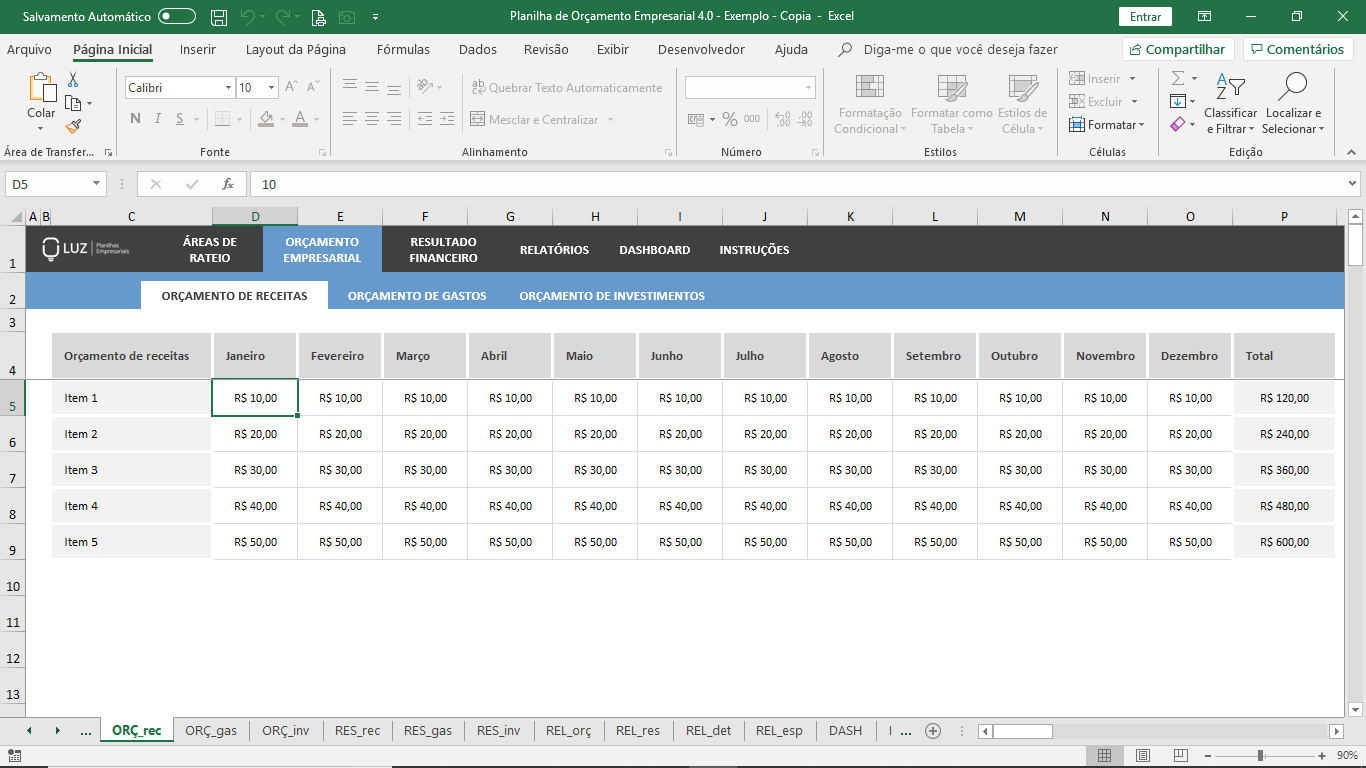The image size is (1366, 768).
Task: Click the zoom slider in status bar
Action: tap(1260, 755)
